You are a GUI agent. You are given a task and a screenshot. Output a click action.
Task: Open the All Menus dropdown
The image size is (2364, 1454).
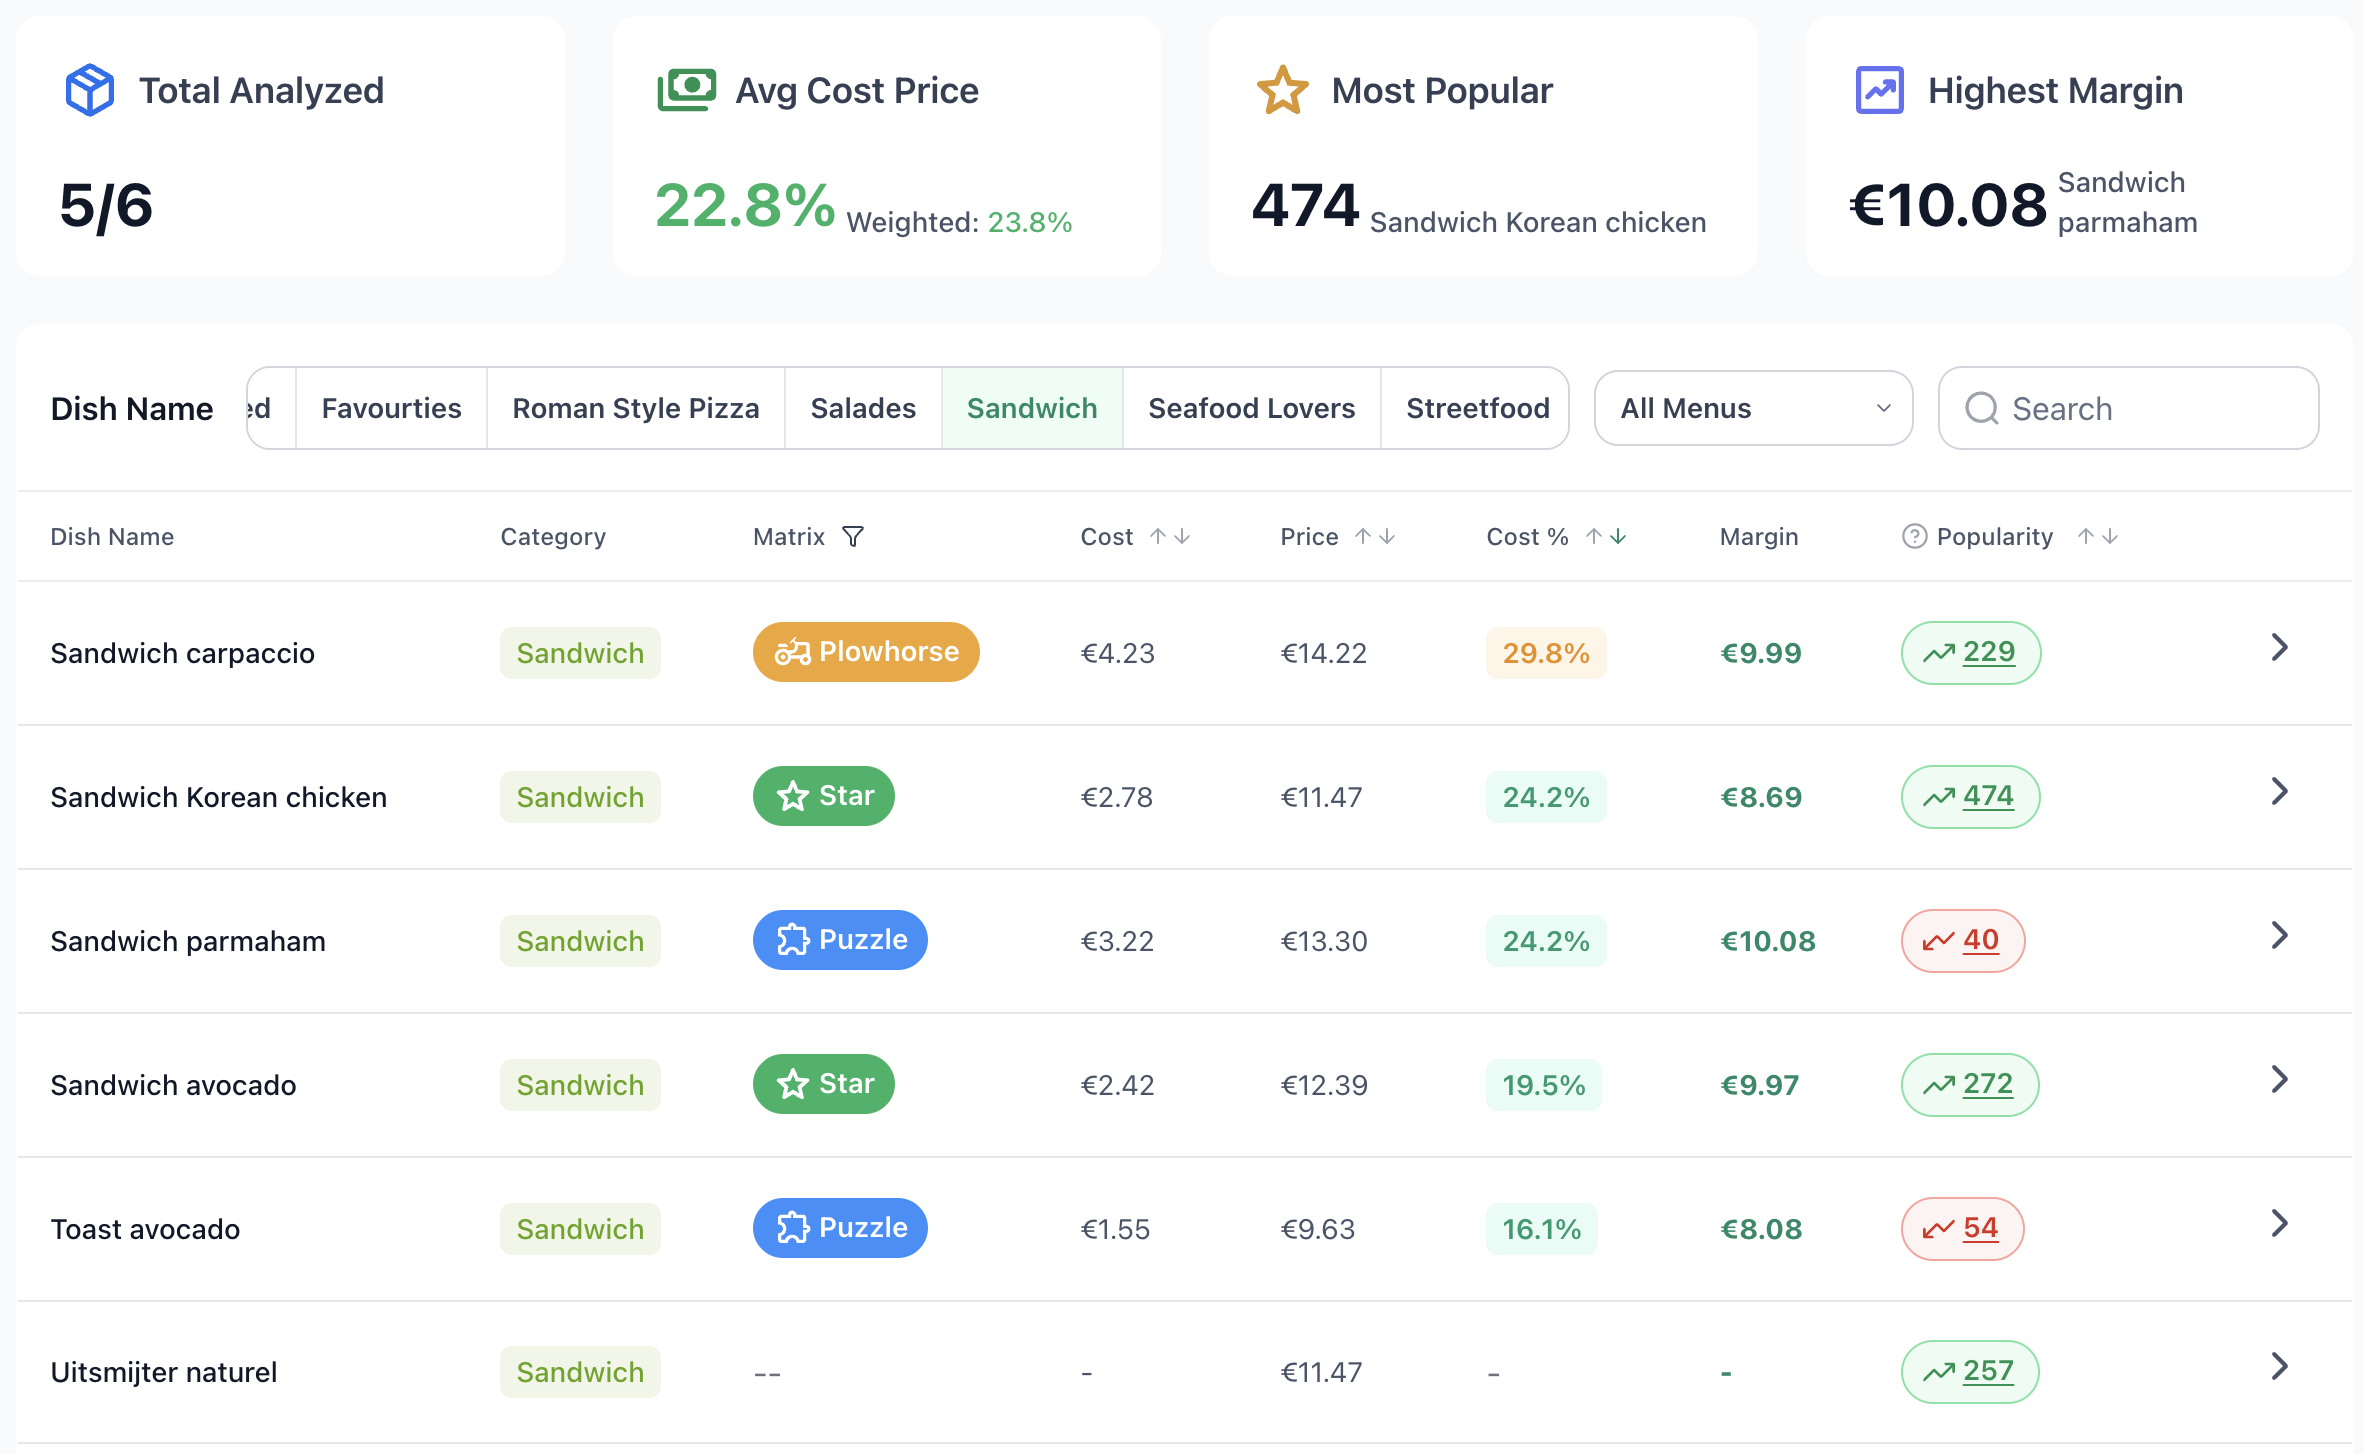1753,408
